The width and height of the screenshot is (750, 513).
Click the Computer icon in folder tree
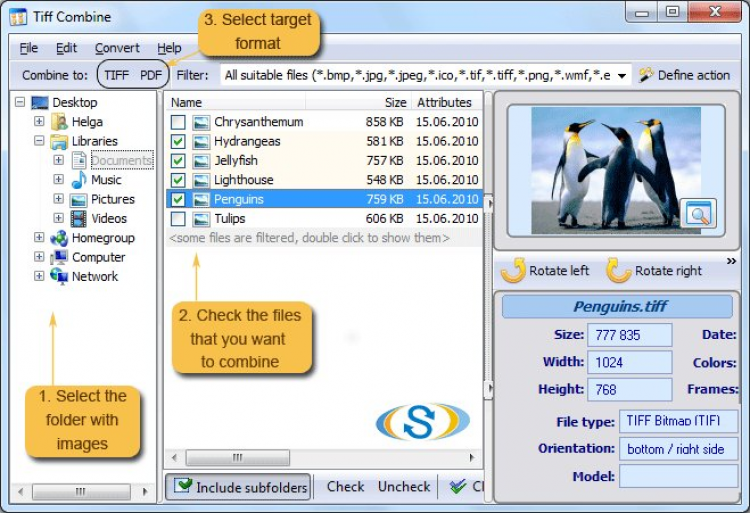tap(59, 257)
